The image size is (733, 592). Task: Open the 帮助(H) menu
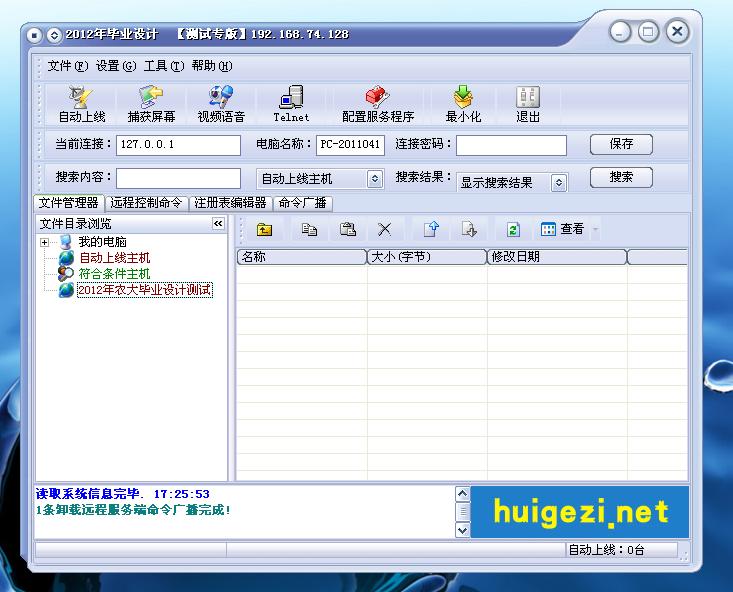(x=212, y=66)
